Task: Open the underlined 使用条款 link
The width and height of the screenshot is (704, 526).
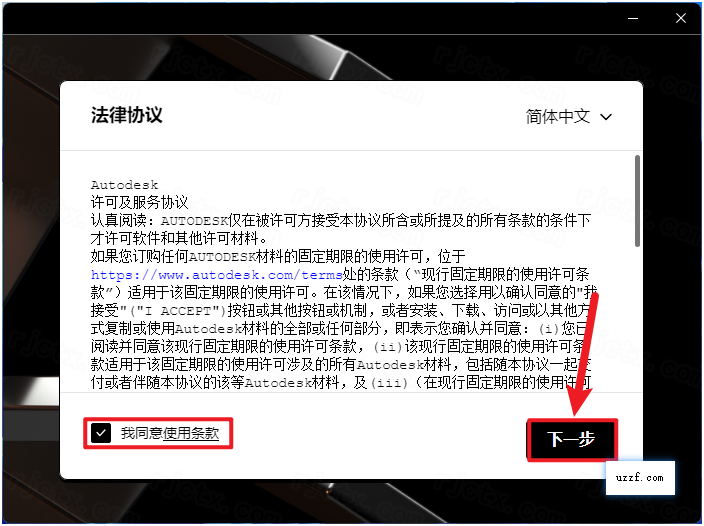Action: [191, 433]
